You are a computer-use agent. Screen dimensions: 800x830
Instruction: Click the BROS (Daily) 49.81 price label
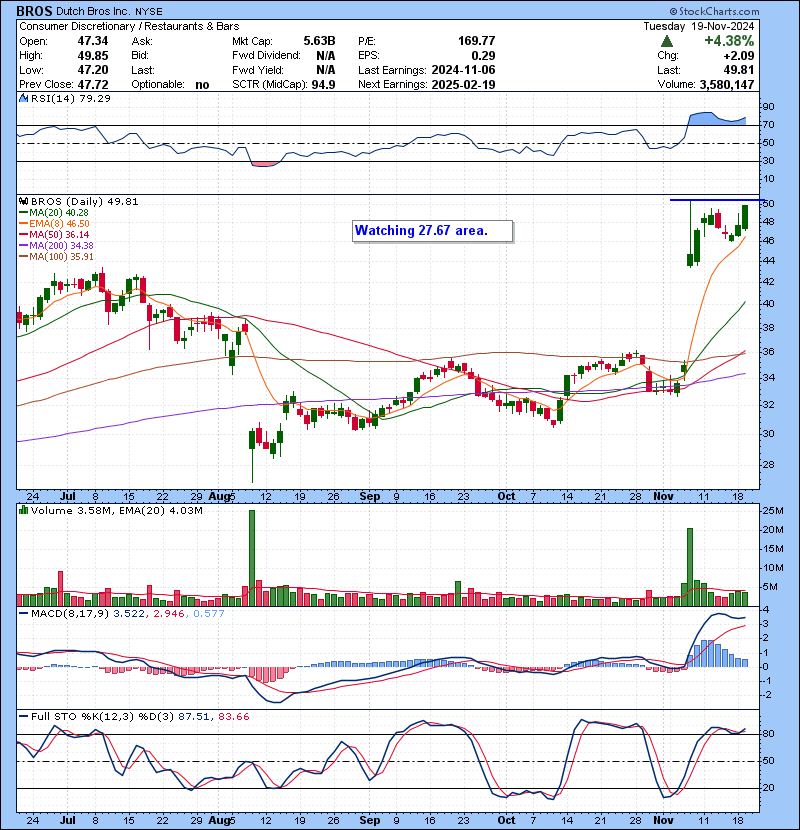[84, 201]
